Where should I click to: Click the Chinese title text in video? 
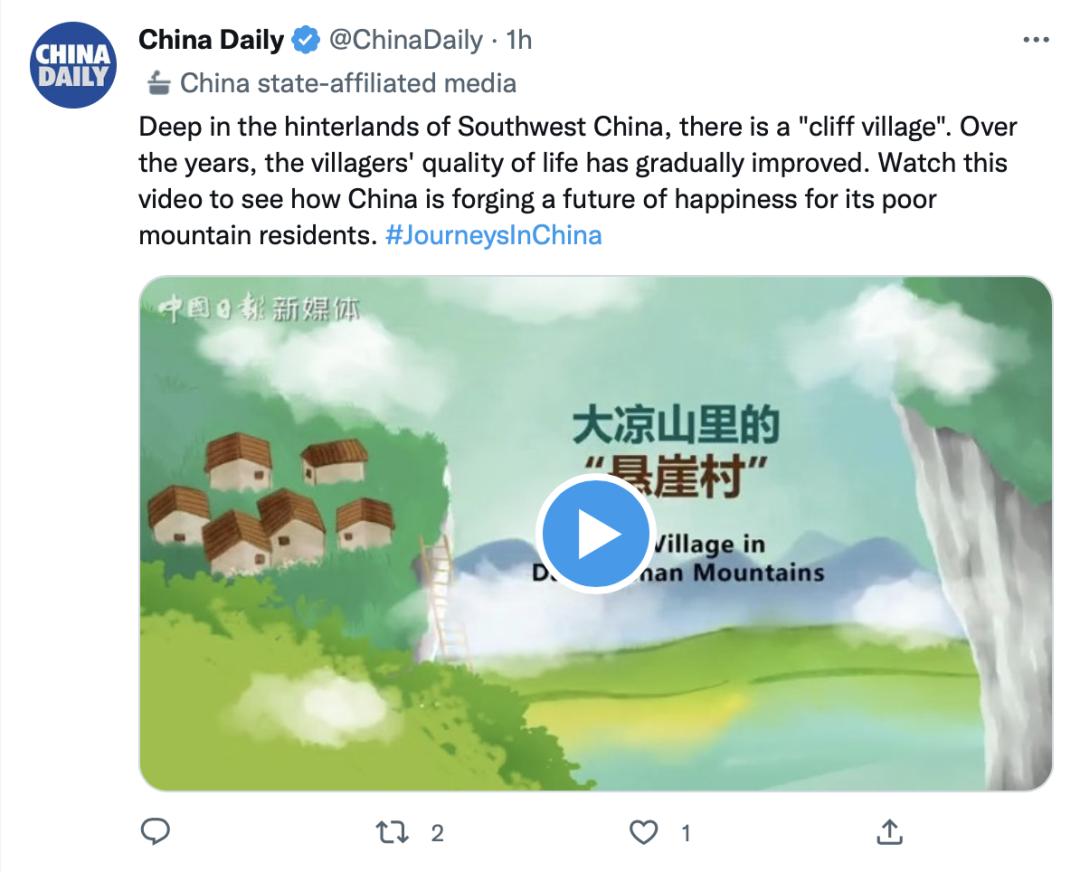click(x=676, y=451)
